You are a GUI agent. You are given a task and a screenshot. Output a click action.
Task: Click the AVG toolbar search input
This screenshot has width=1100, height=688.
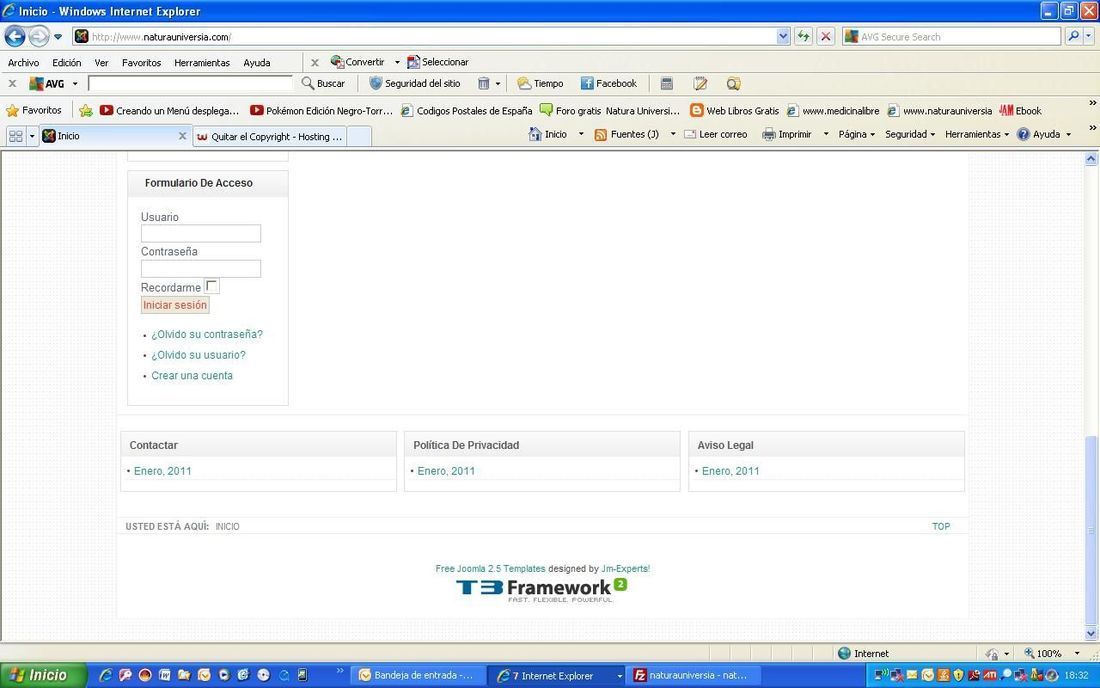pyautogui.click(x=190, y=83)
